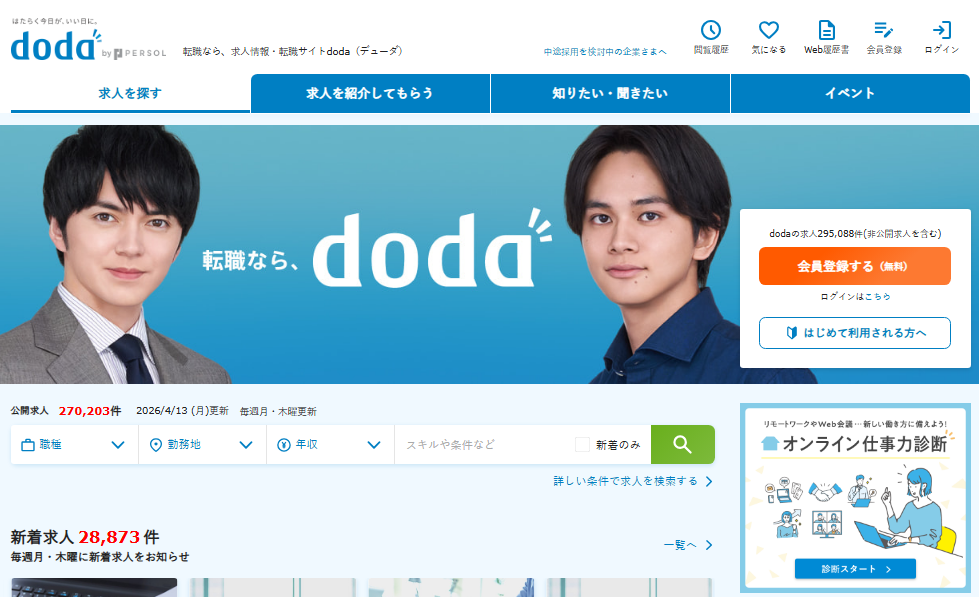Select the 職種 briefcase icon

pos(27,445)
